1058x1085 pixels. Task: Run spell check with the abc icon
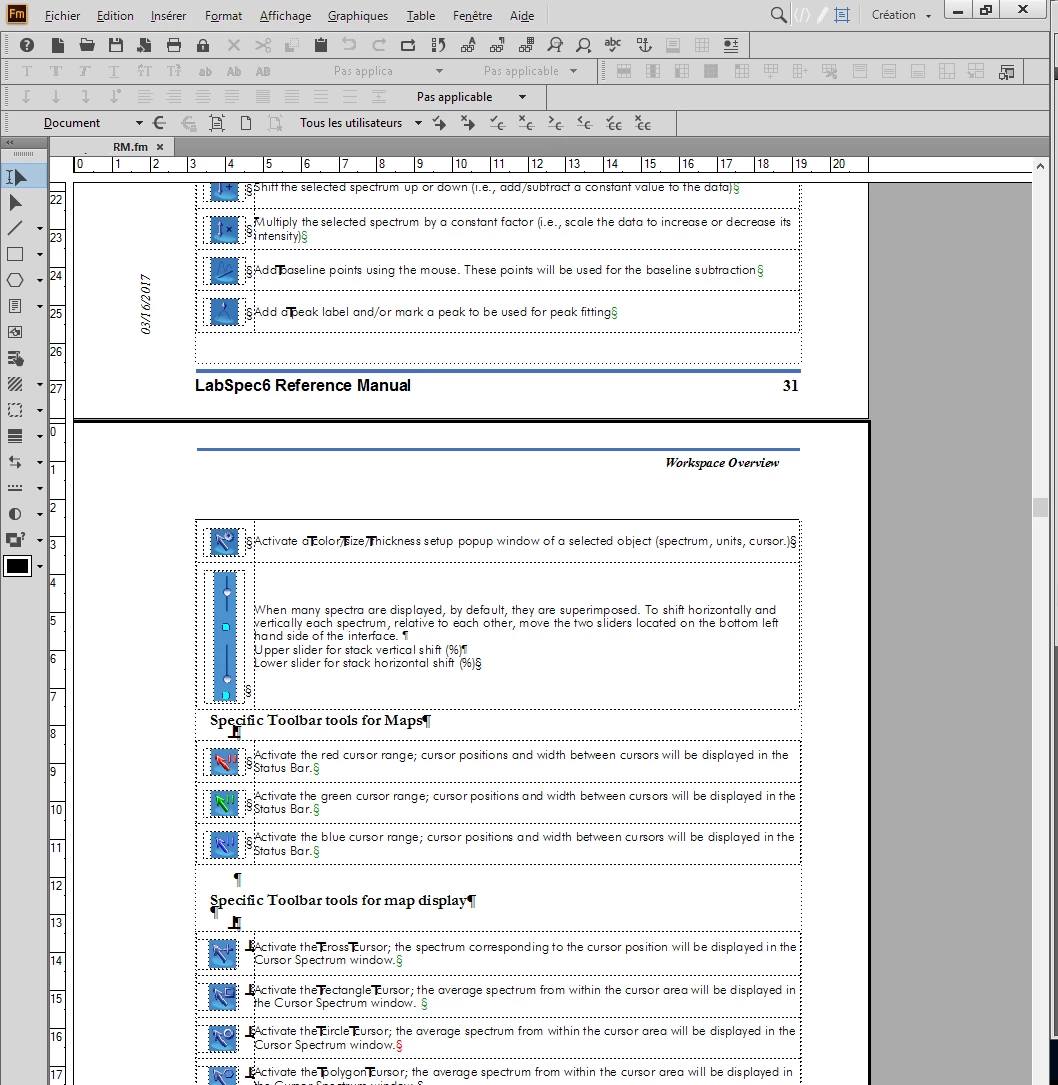click(x=613, y=45)
